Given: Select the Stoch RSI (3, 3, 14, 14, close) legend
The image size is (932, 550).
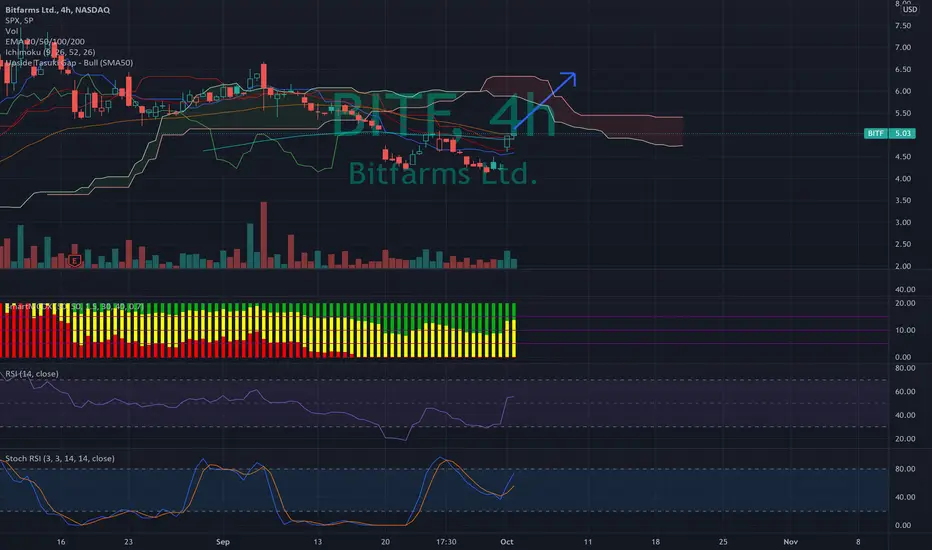Looking at the screenshot, I should 60,458.
